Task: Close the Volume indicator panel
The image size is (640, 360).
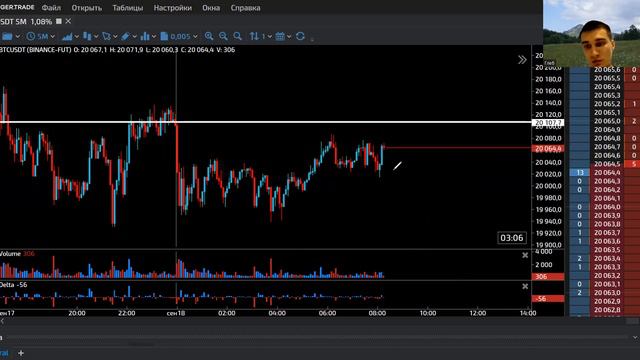Action: pyautogui.click(x=525, y=255)
